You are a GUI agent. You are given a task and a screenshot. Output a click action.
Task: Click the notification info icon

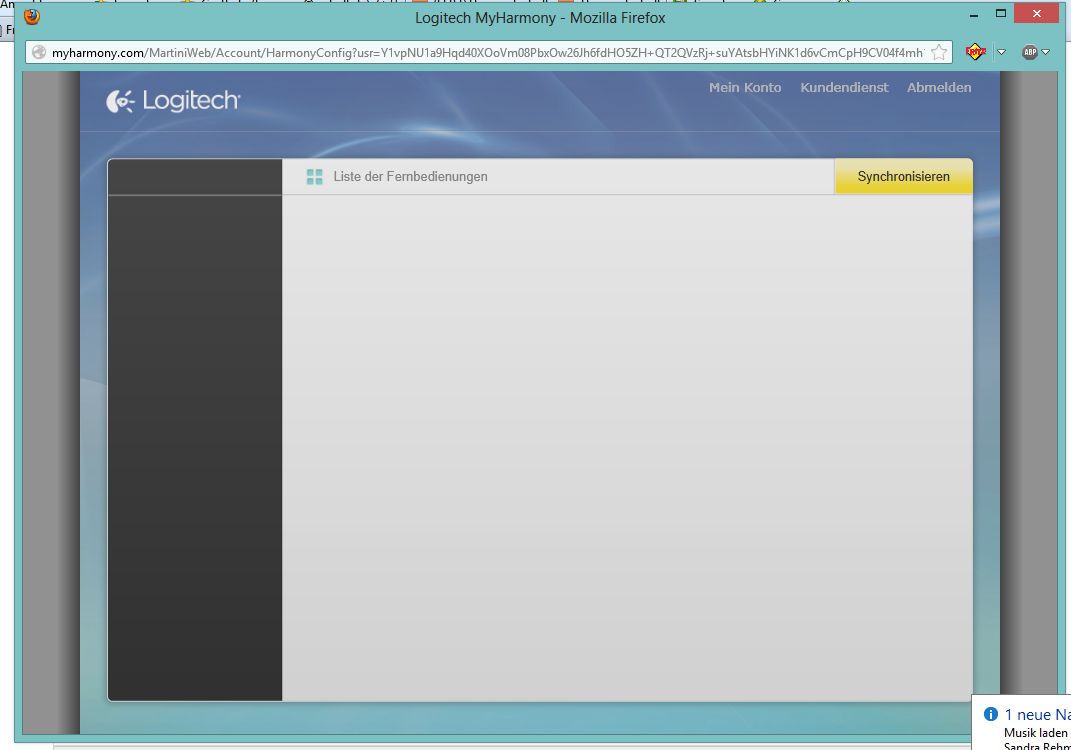coord(990,714)
